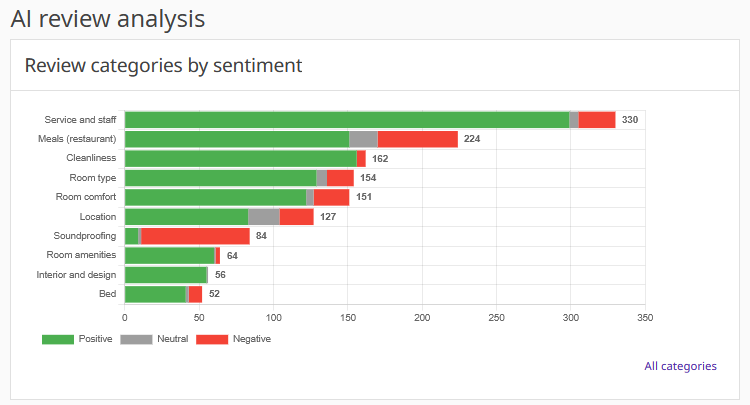Click the red Soundproofing negative bar
Viewport: 750px width, 405px height.
pos(195,236)
